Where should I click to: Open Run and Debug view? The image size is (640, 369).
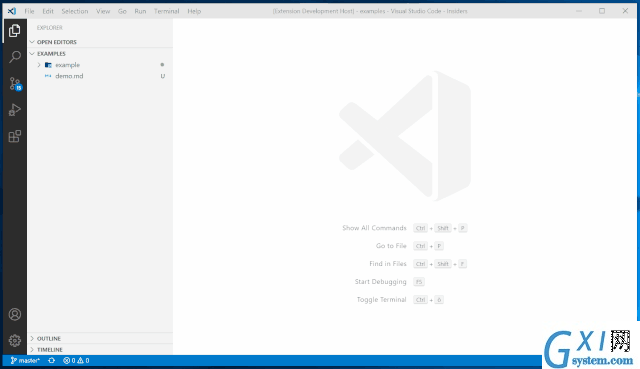(x=15, y=110)
